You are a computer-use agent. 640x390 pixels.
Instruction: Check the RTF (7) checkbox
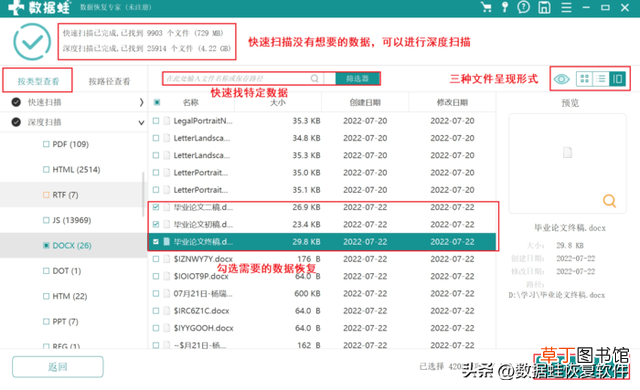pyautogui.click(x=46, y=195)
